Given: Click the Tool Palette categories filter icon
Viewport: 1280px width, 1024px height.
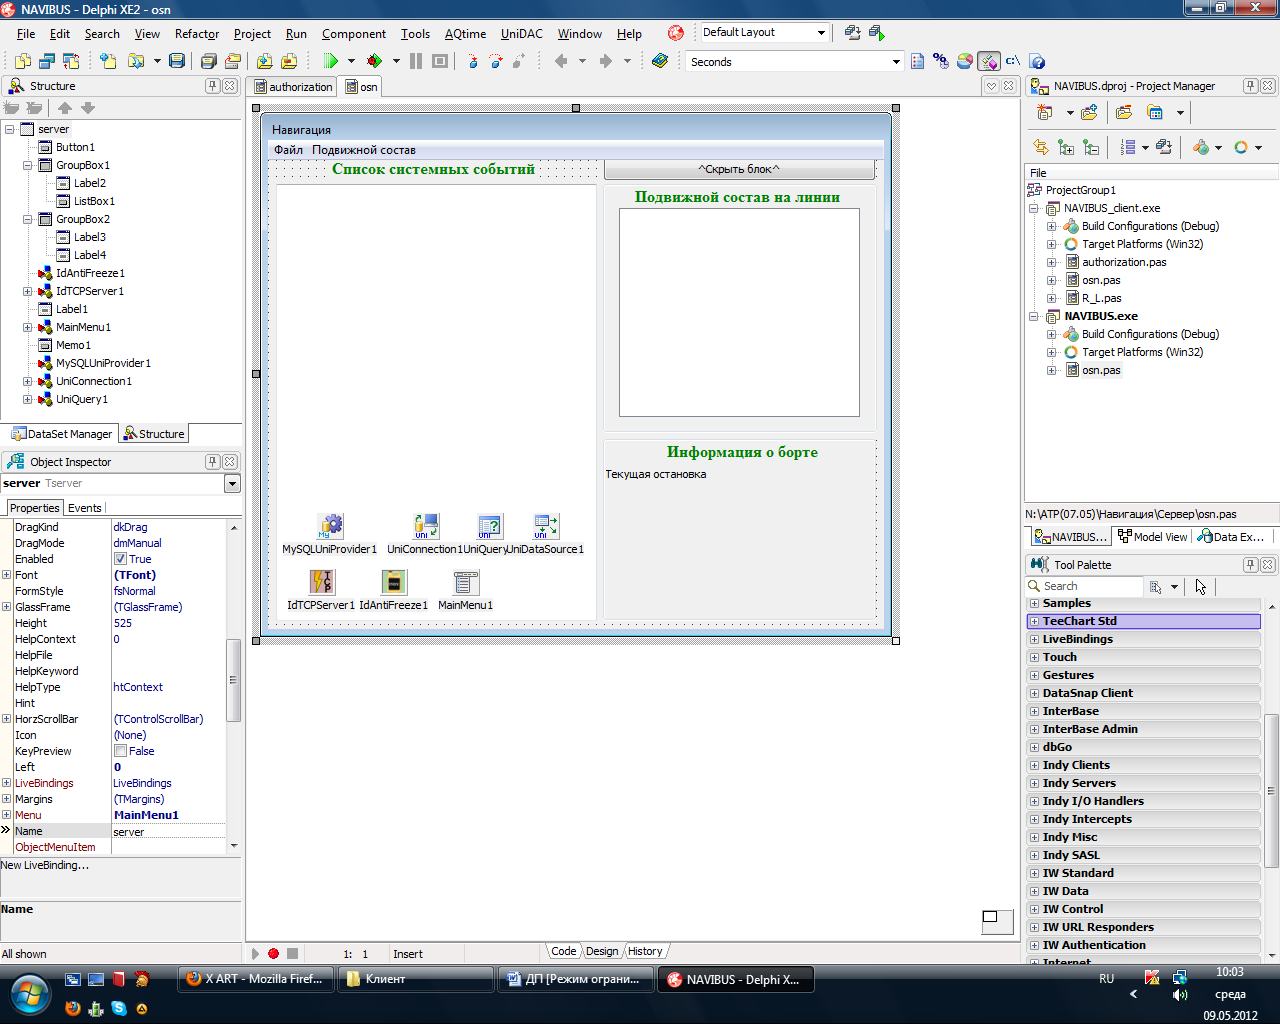Looking at the screenshot, I should [1156, 587].
